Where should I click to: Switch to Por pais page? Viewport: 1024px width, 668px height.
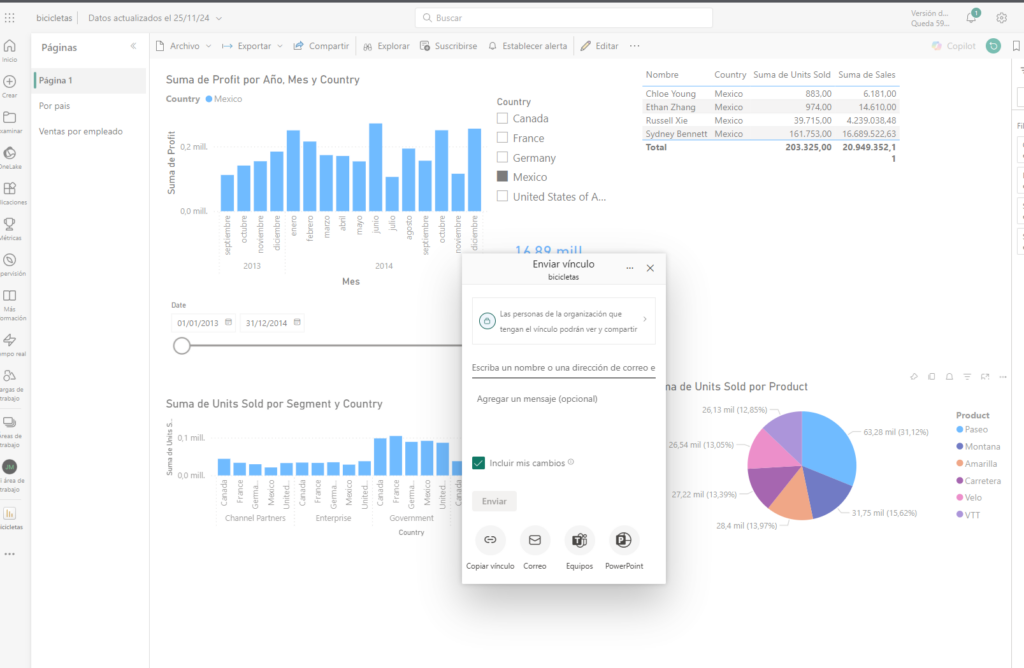55,105
